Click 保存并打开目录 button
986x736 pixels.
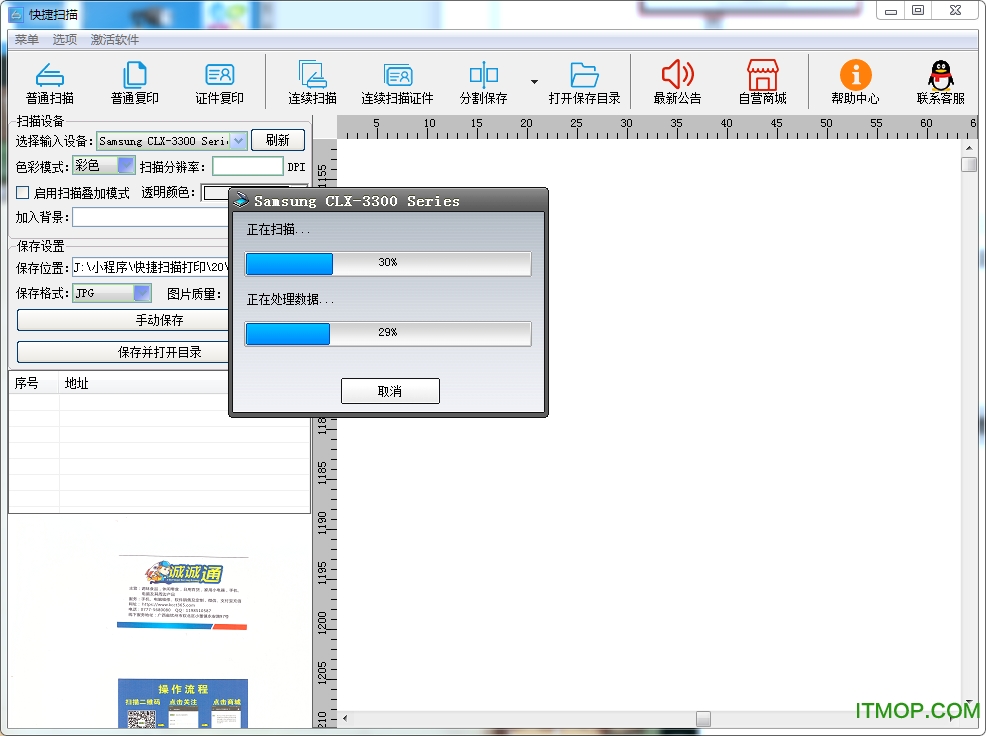[x=123, y=352]
